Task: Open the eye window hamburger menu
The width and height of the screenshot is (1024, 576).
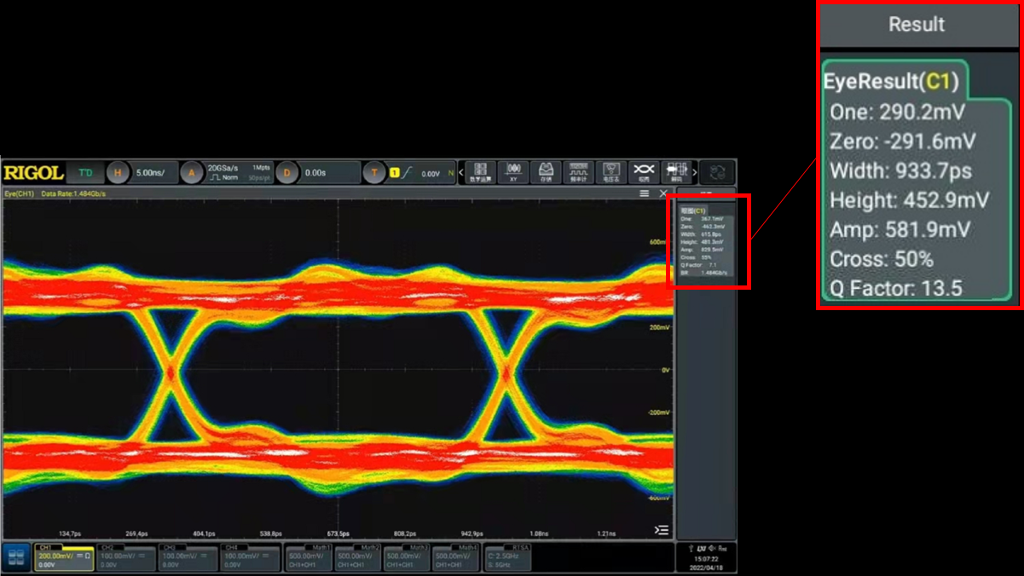Action: coord(644,193)
